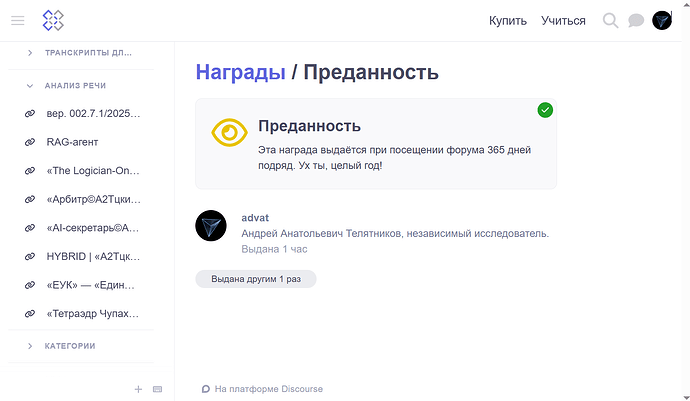The image size is (690, 401).
Task: Open the Учиться header menu item
Action: (x=563, y=21)
